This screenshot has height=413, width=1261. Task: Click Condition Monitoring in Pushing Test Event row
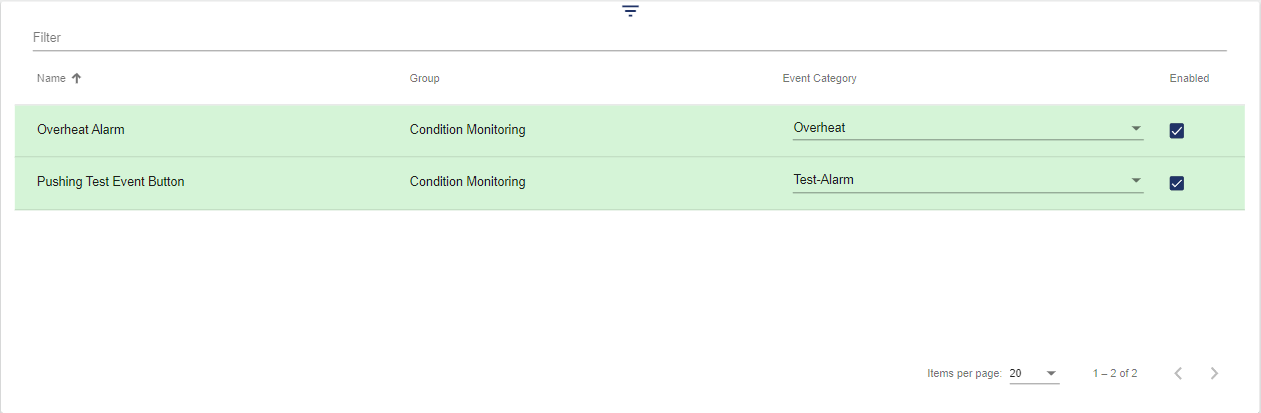point(467,182)
